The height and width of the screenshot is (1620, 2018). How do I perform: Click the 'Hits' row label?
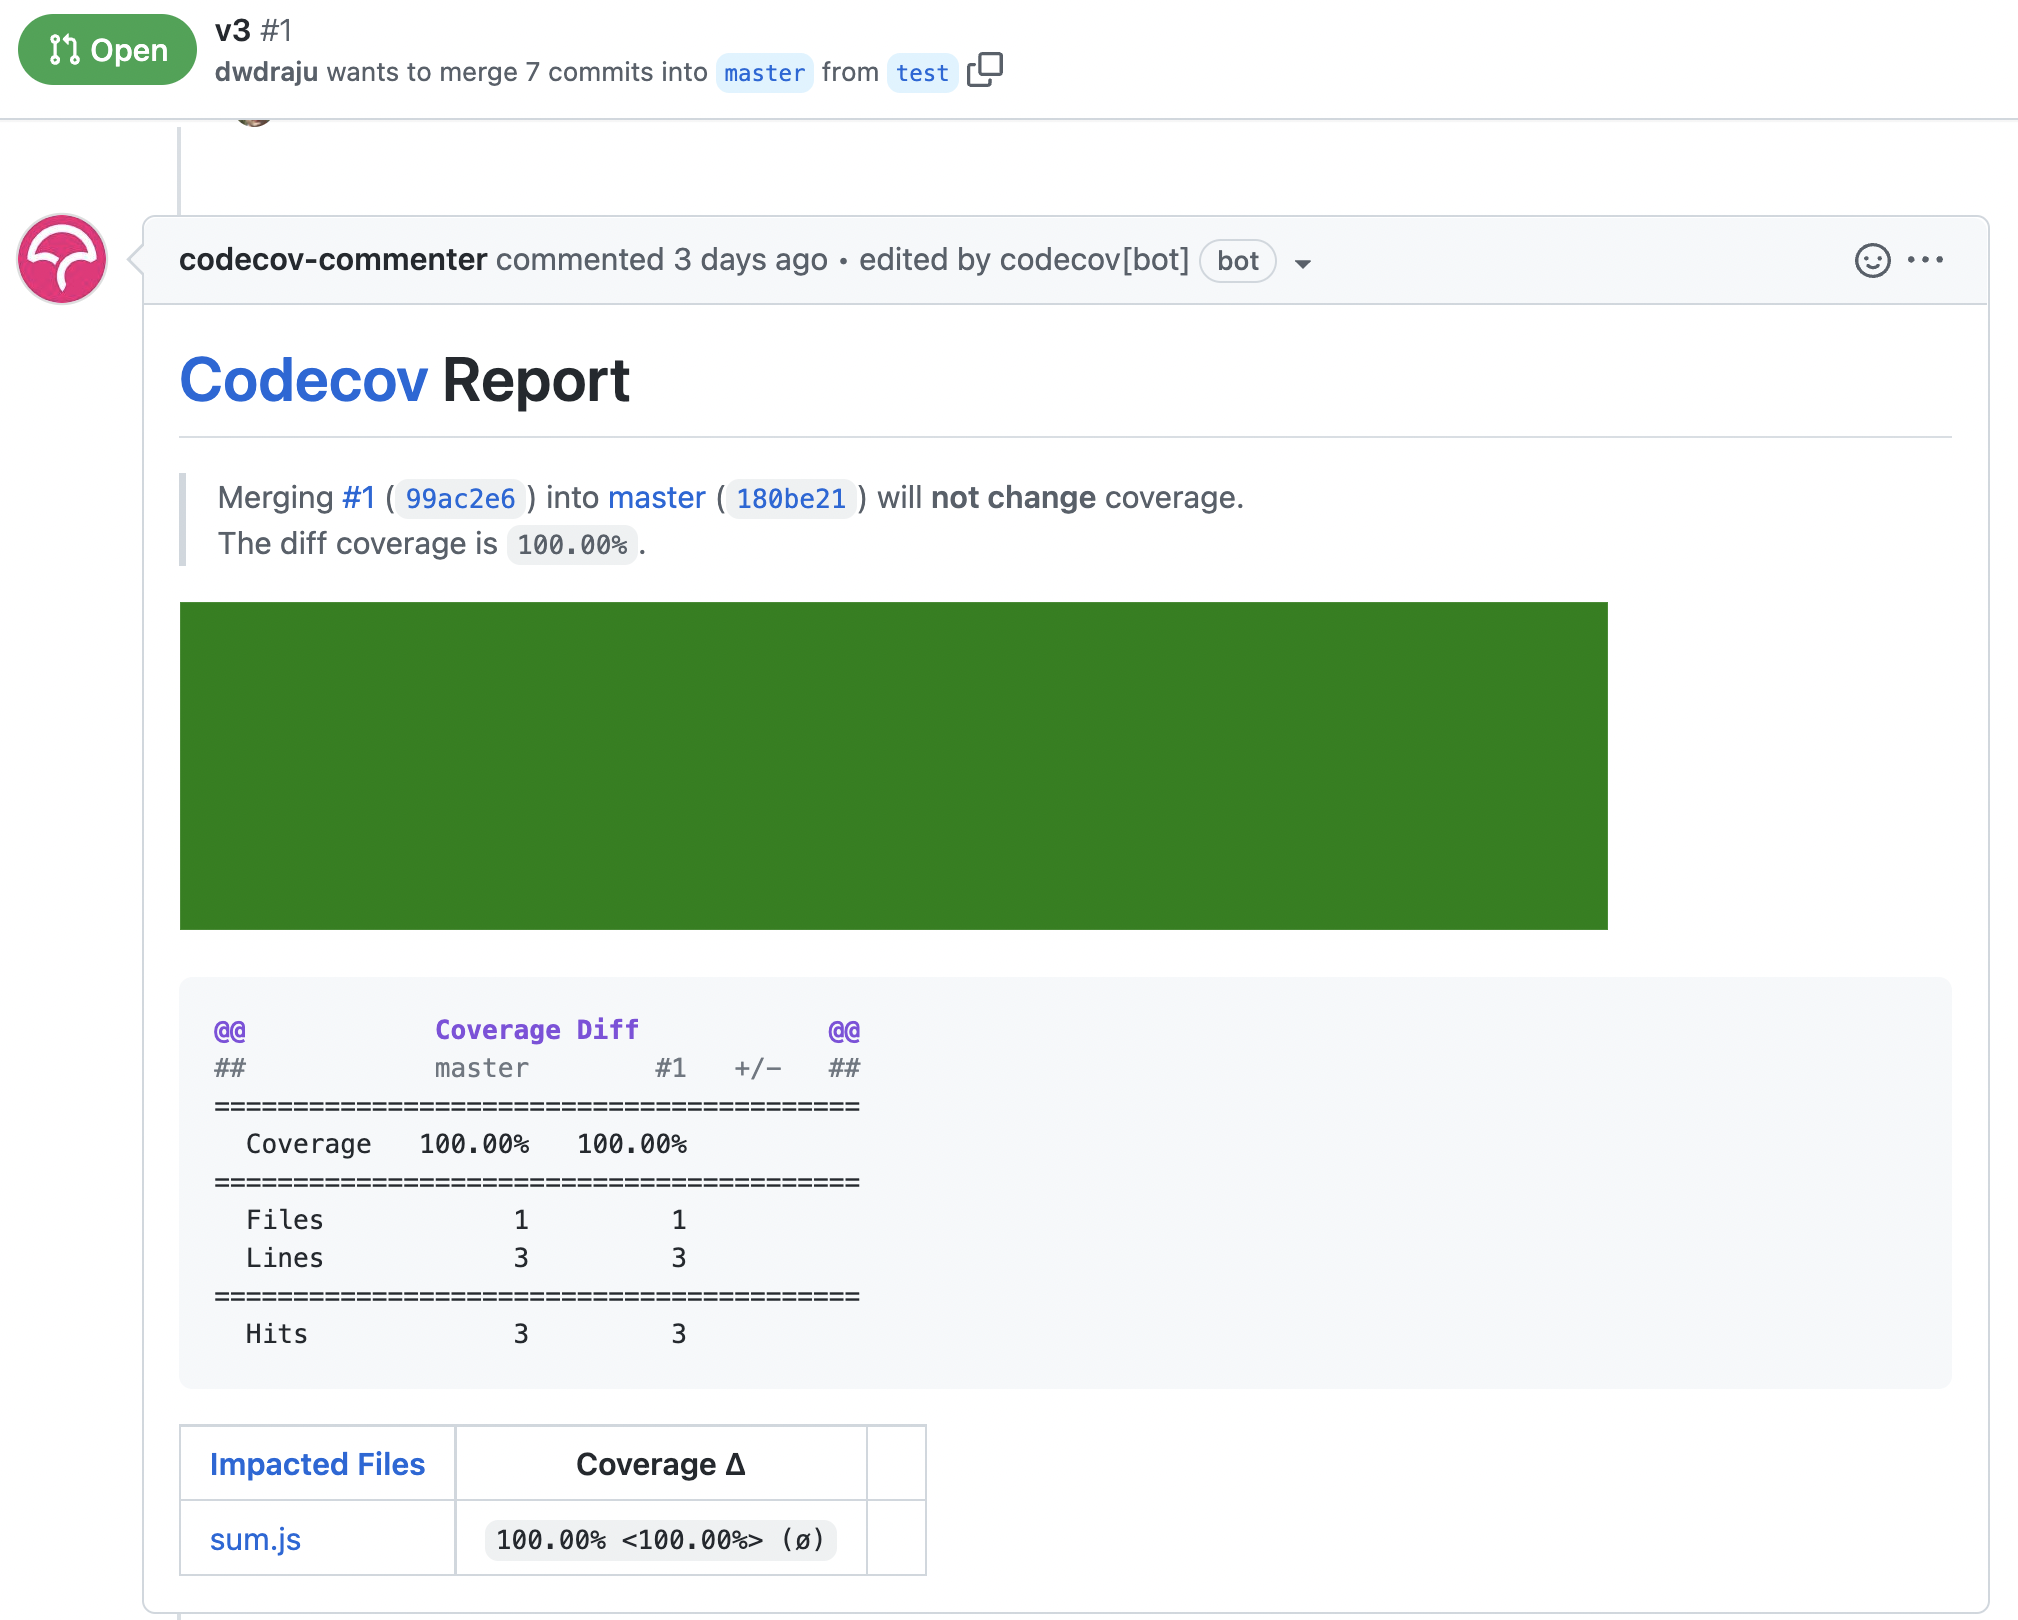tap(277, 1334)
